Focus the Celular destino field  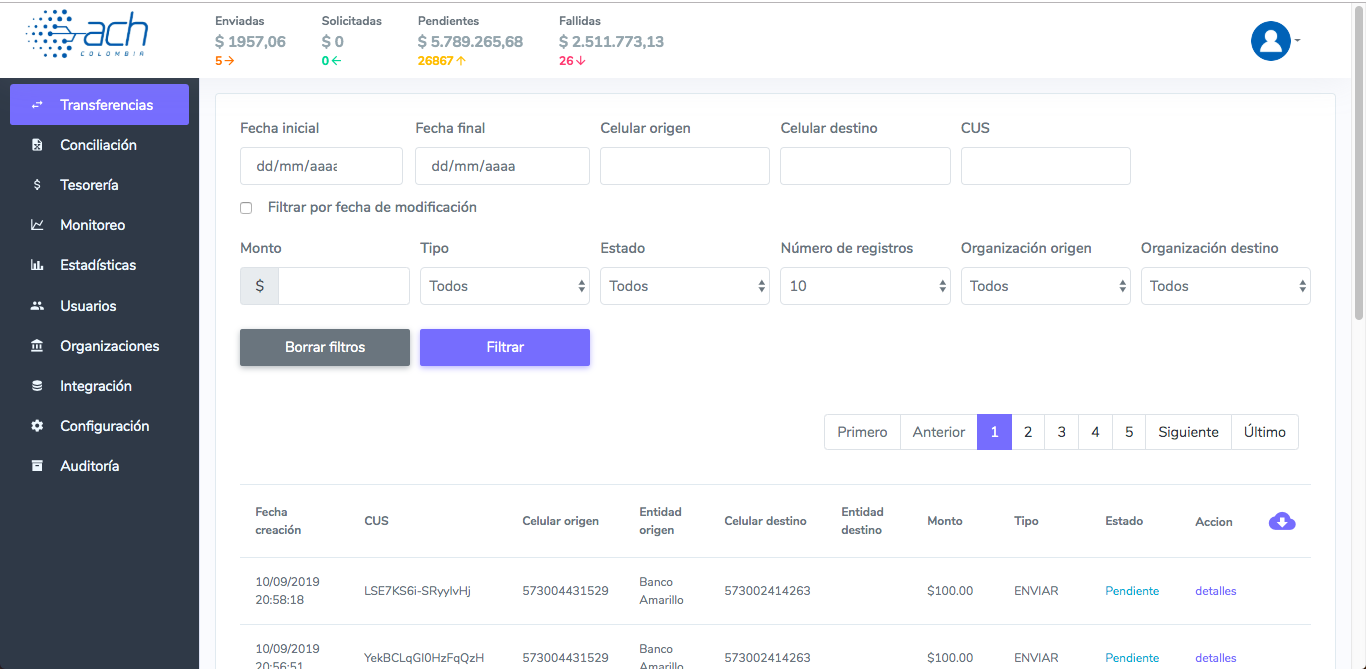coord(865,166)
